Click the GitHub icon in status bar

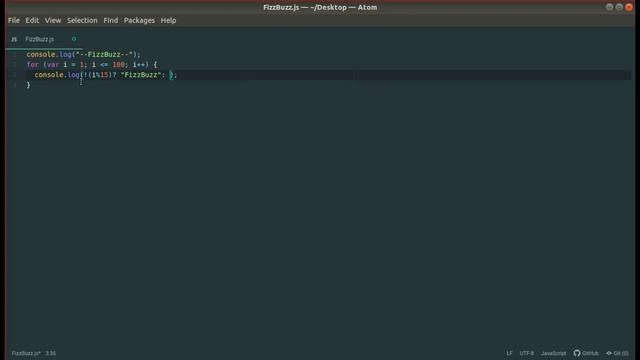[x=577, y=353]
